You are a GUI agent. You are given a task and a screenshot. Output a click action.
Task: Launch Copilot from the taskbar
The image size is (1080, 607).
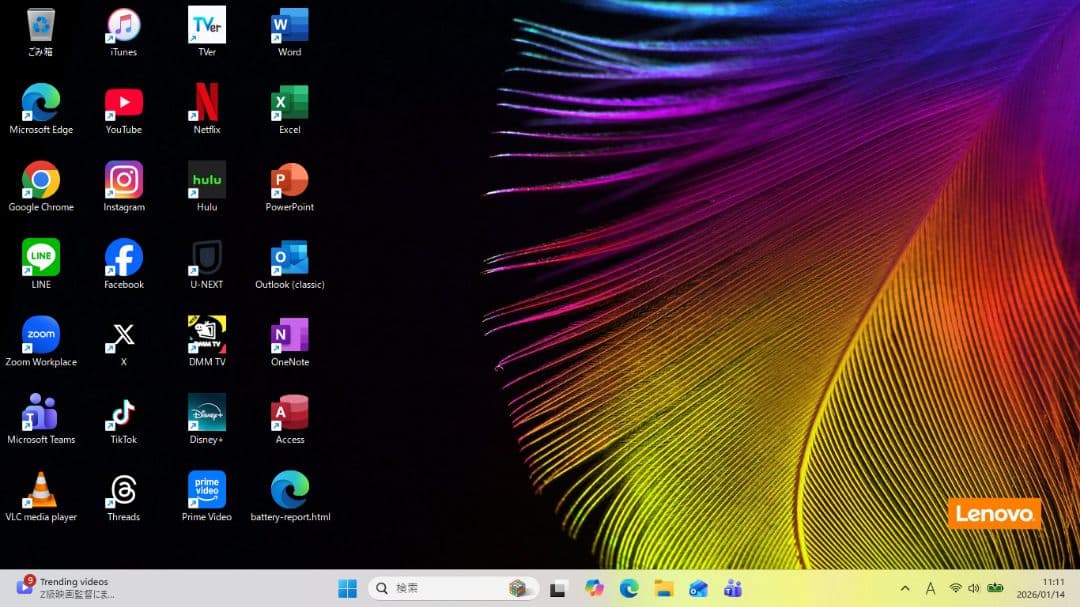(x=594, y=588)
